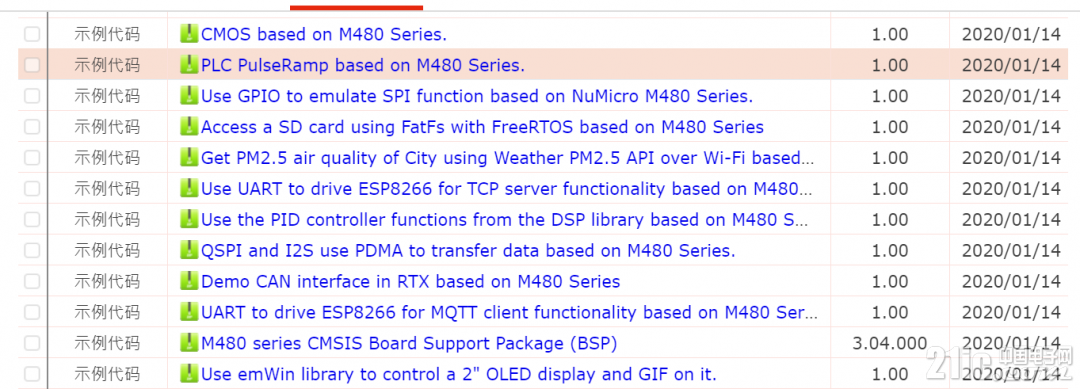Check the box on the PLC PulseRamp row
This screenshot has width=1080, height=389.
(x=32, y=65)
